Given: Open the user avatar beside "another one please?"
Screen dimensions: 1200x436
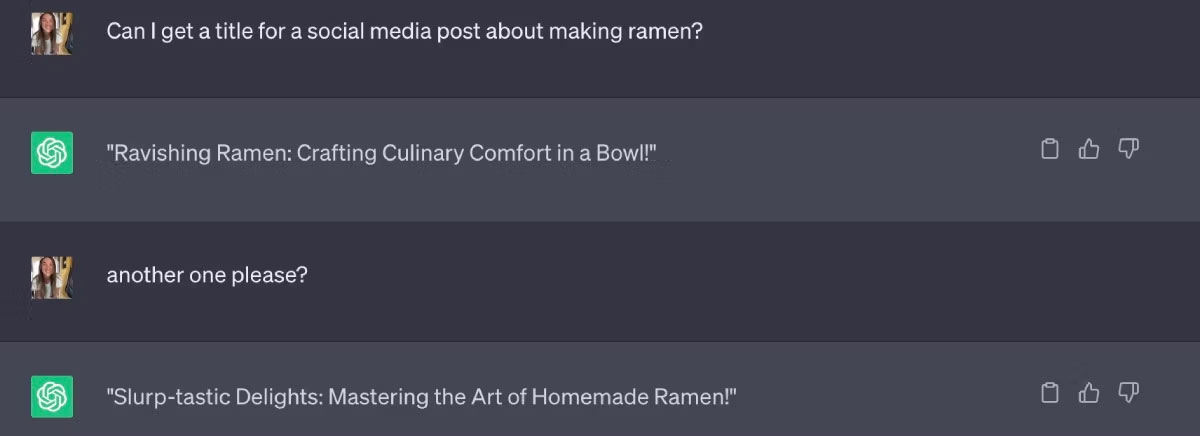Looking at the screenshot, I should tap(52, 276).
